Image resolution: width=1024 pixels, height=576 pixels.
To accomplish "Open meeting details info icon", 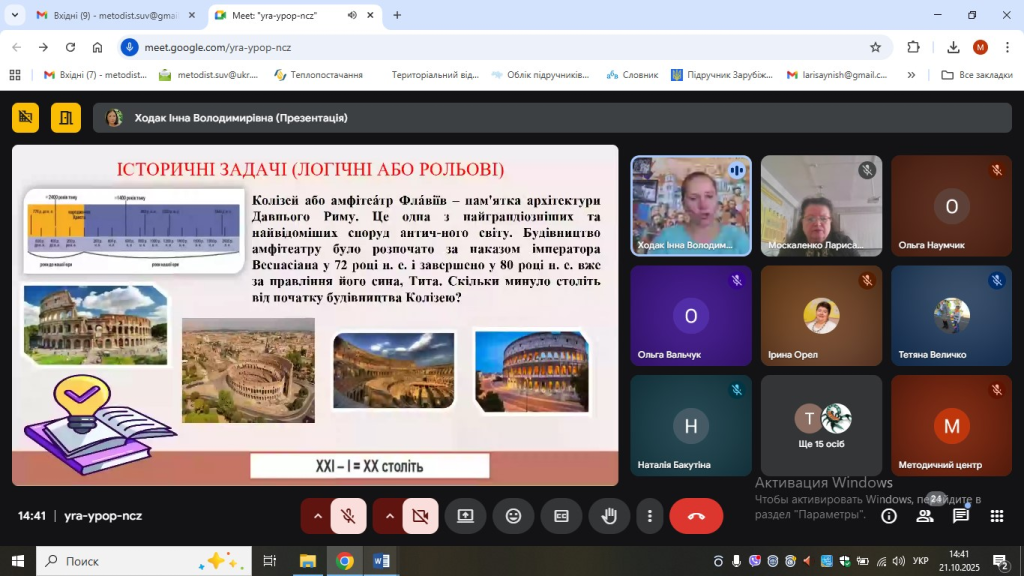I will click(x=888, y=516).
